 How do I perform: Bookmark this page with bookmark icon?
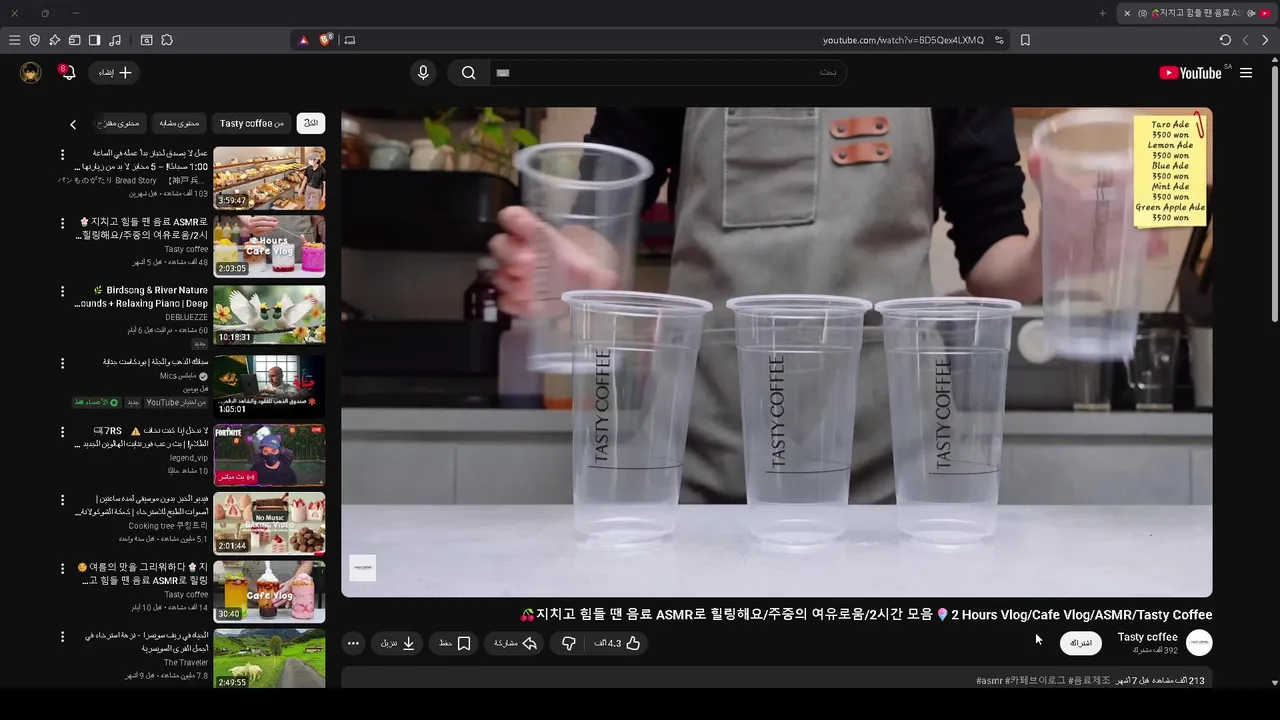[x=1025, y=40]
